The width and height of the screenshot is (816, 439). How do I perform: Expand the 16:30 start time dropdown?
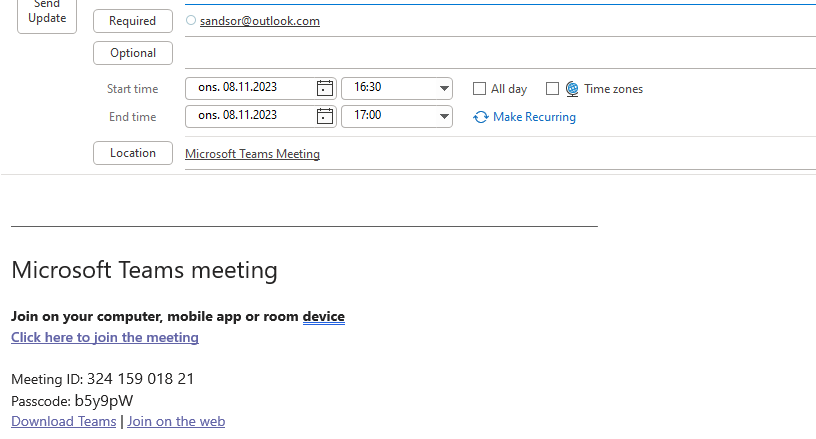(x=444, y=88)
